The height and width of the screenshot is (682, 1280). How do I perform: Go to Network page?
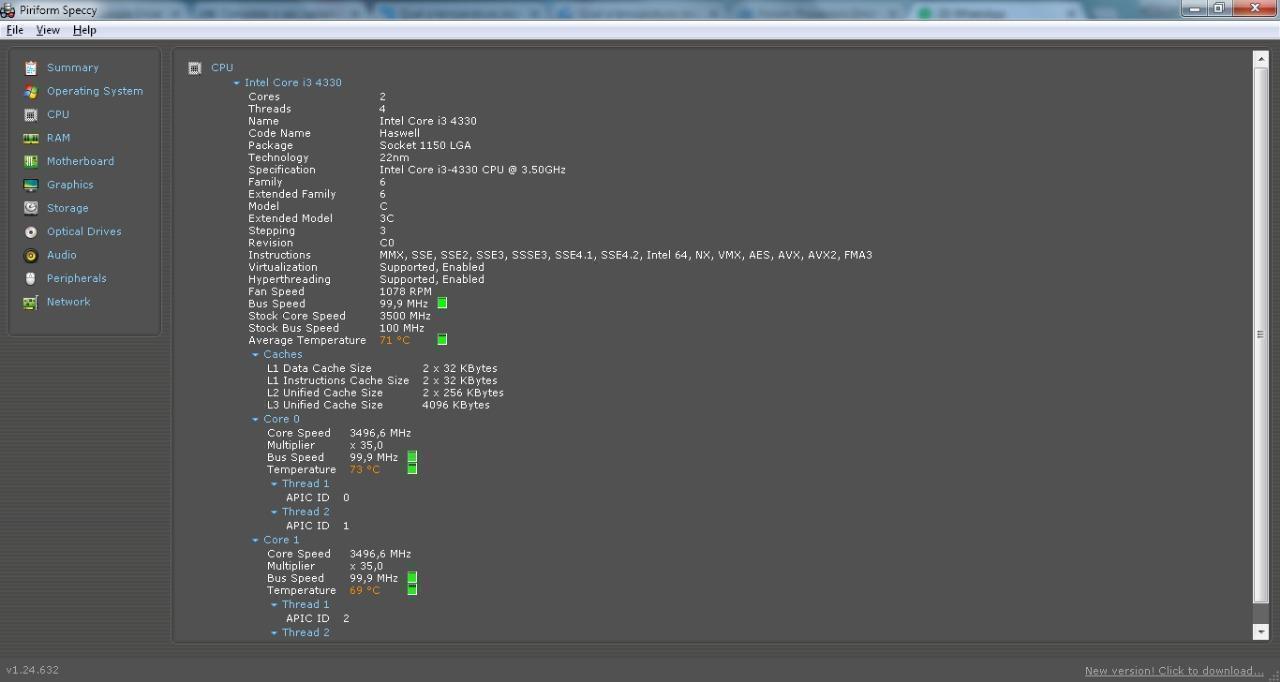point(68,302)
